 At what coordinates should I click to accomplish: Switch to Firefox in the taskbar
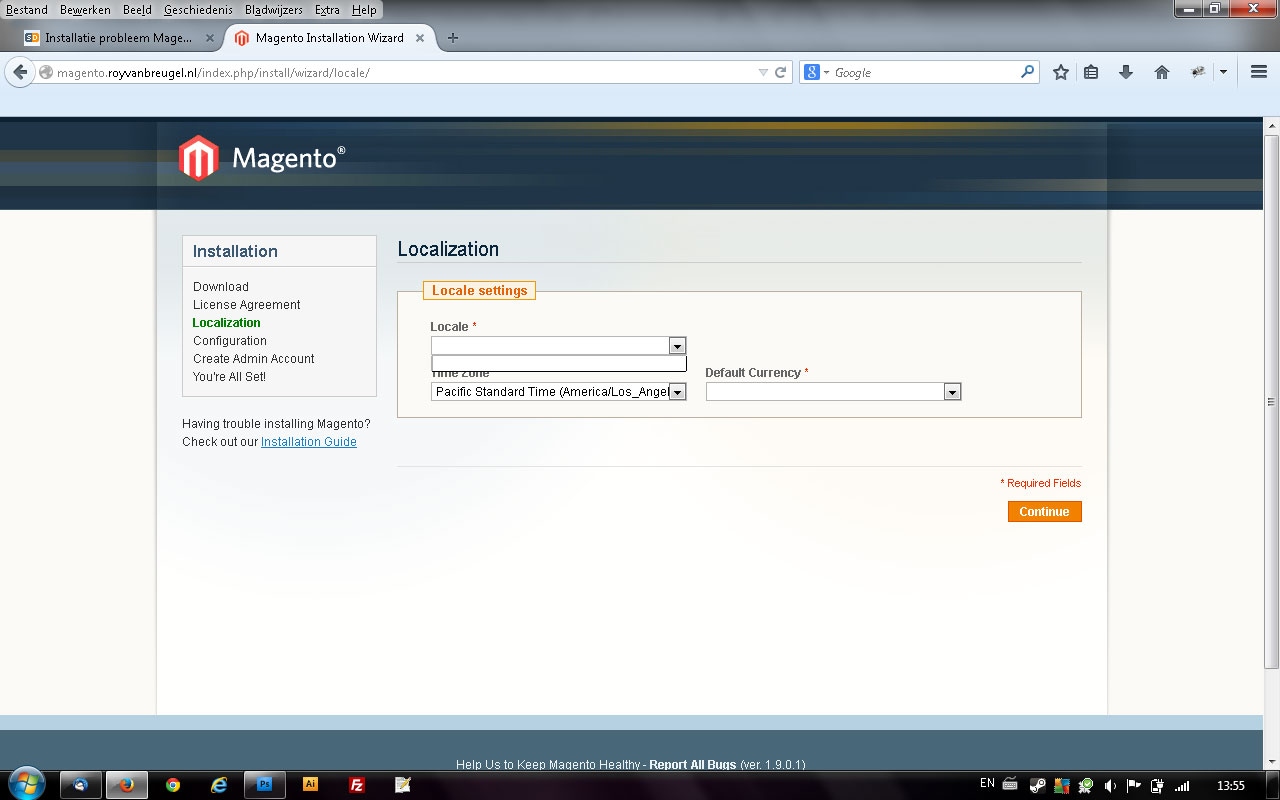point(127,785)
